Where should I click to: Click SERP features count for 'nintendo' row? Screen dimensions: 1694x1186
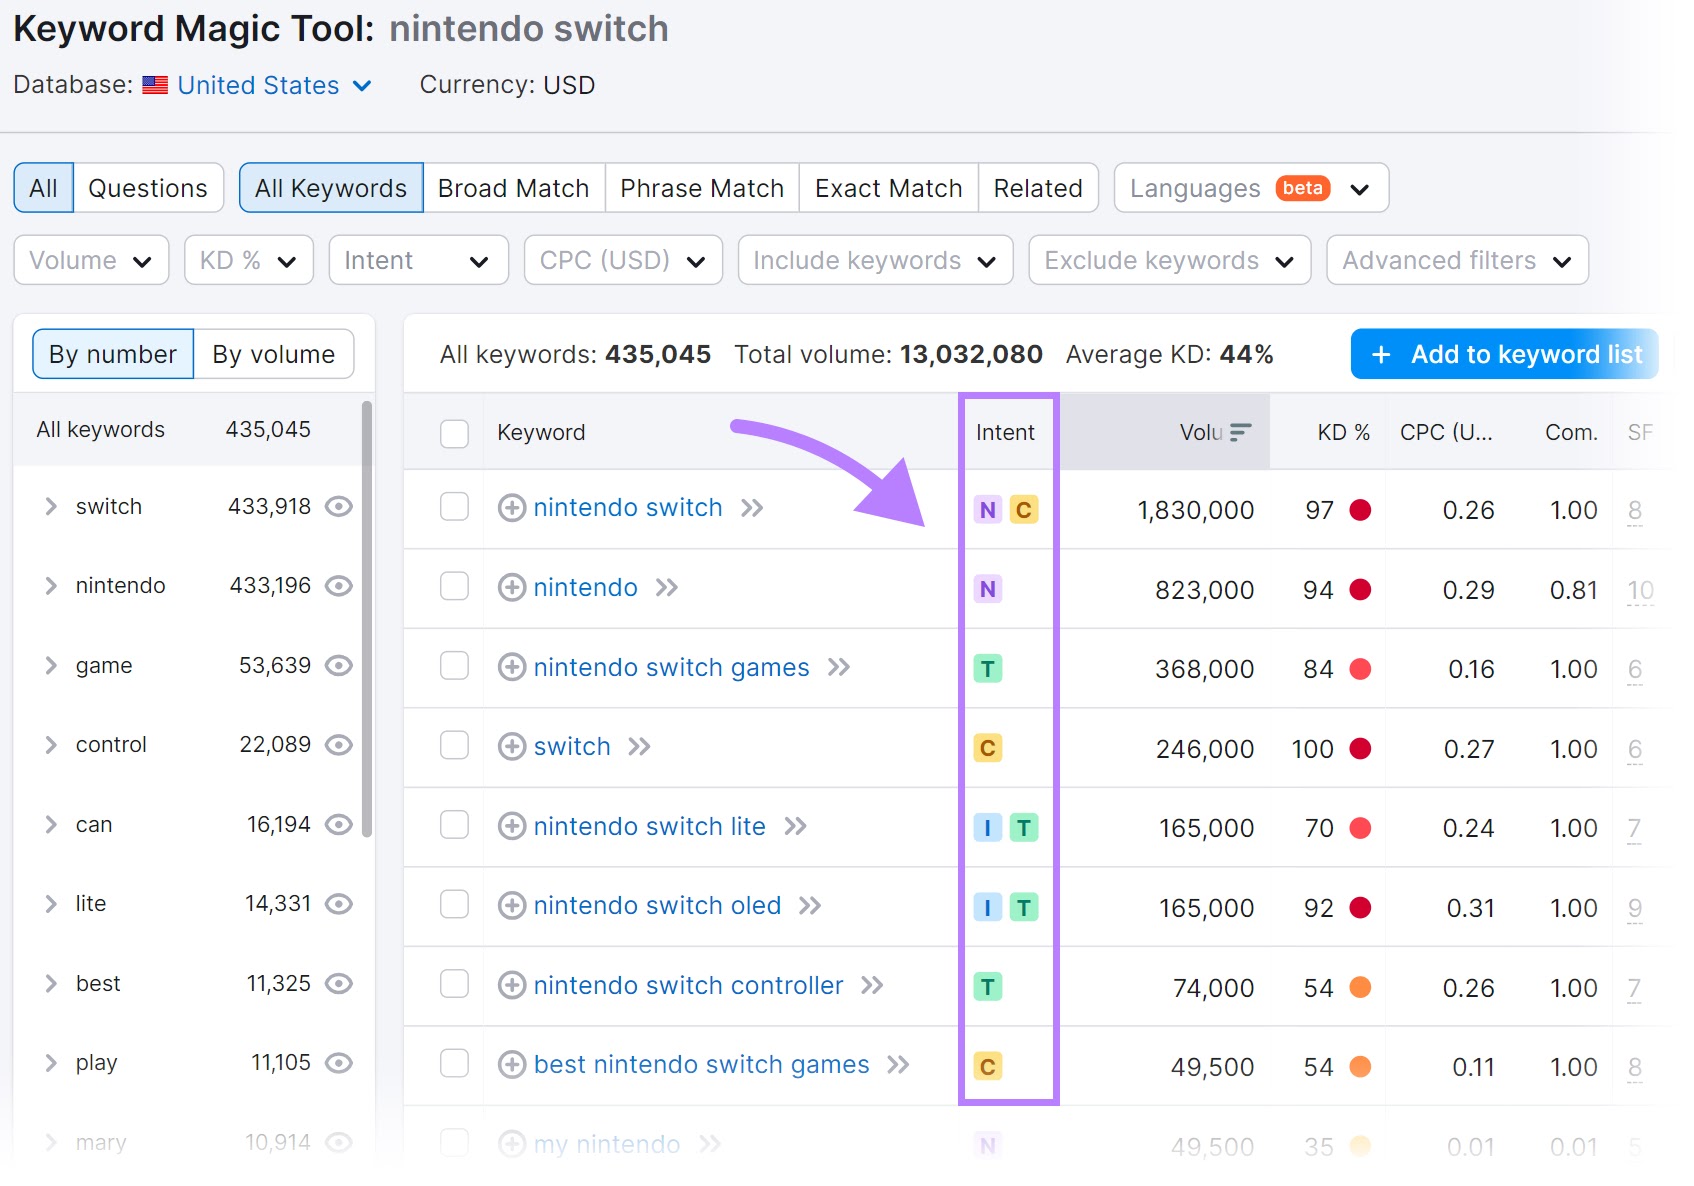1640,591
